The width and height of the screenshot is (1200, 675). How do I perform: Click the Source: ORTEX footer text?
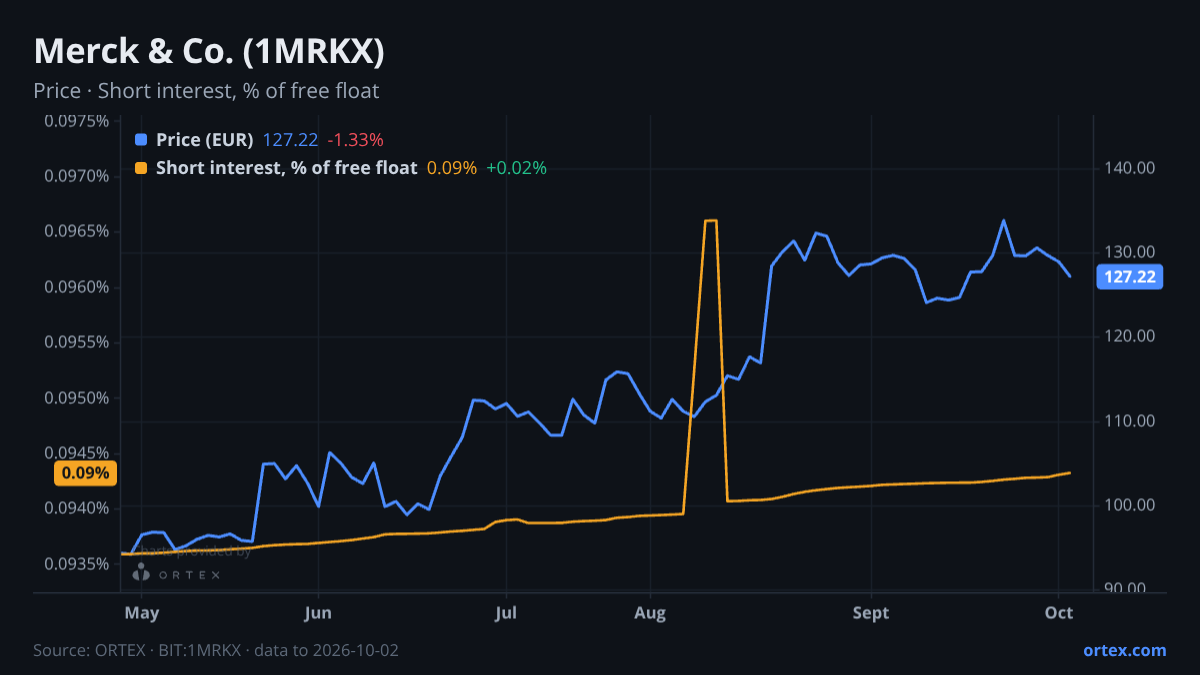216,650
